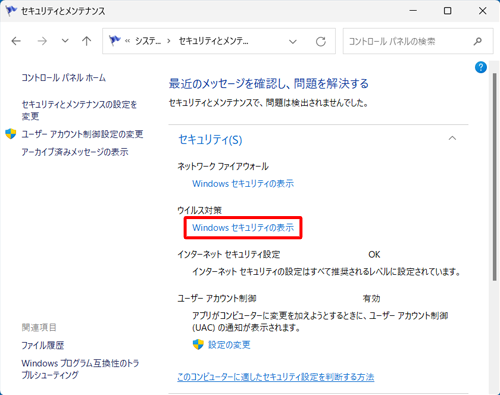
Task: Click the forward navigation arrow
Action: (x=42, y=41)
